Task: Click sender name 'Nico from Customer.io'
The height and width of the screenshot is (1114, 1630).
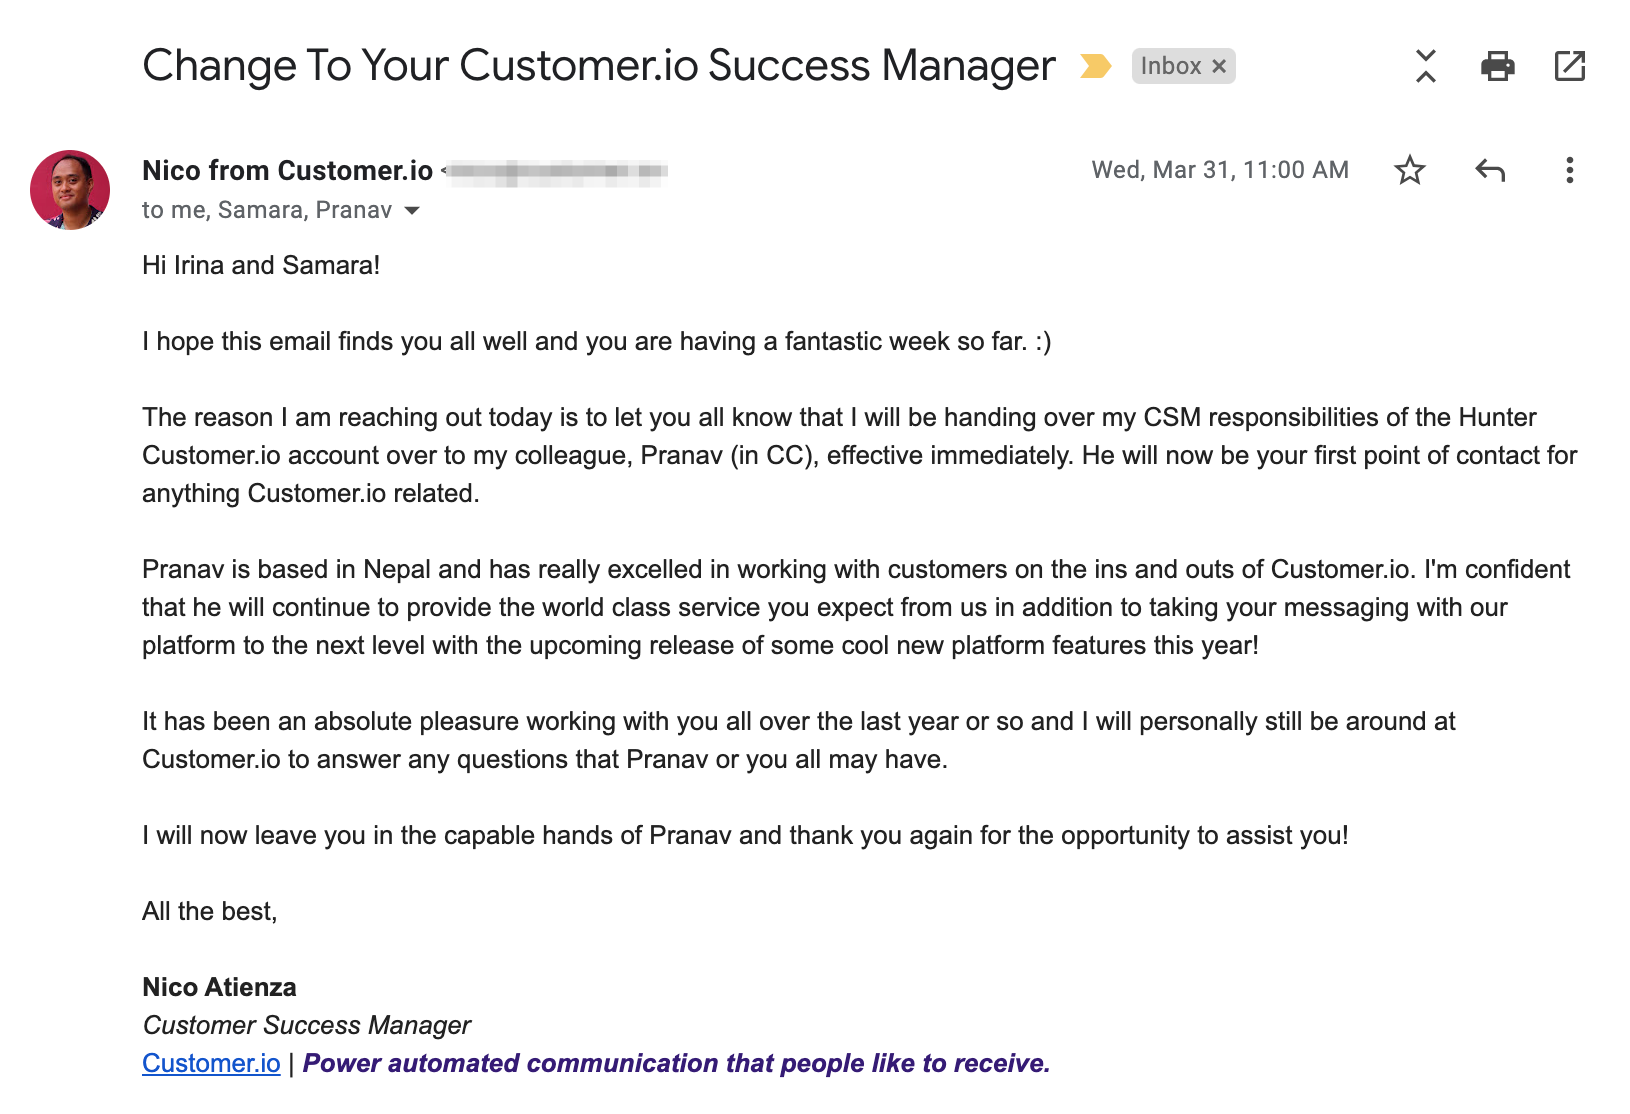Action: [286, 170]
